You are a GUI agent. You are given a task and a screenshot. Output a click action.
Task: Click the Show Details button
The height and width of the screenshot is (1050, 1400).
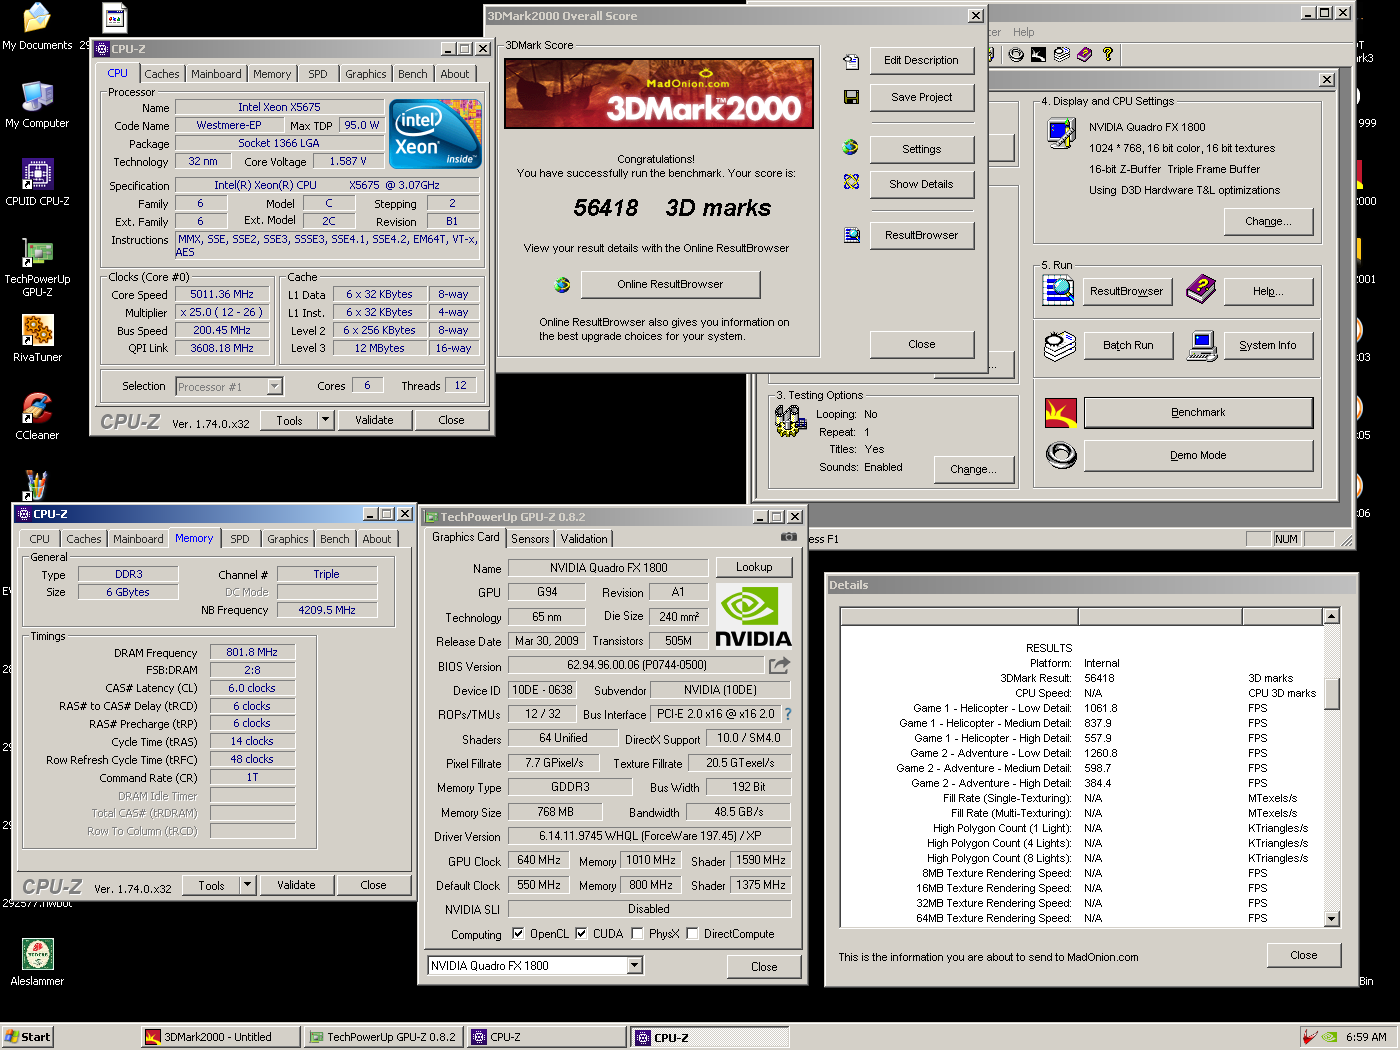(921, 185)
